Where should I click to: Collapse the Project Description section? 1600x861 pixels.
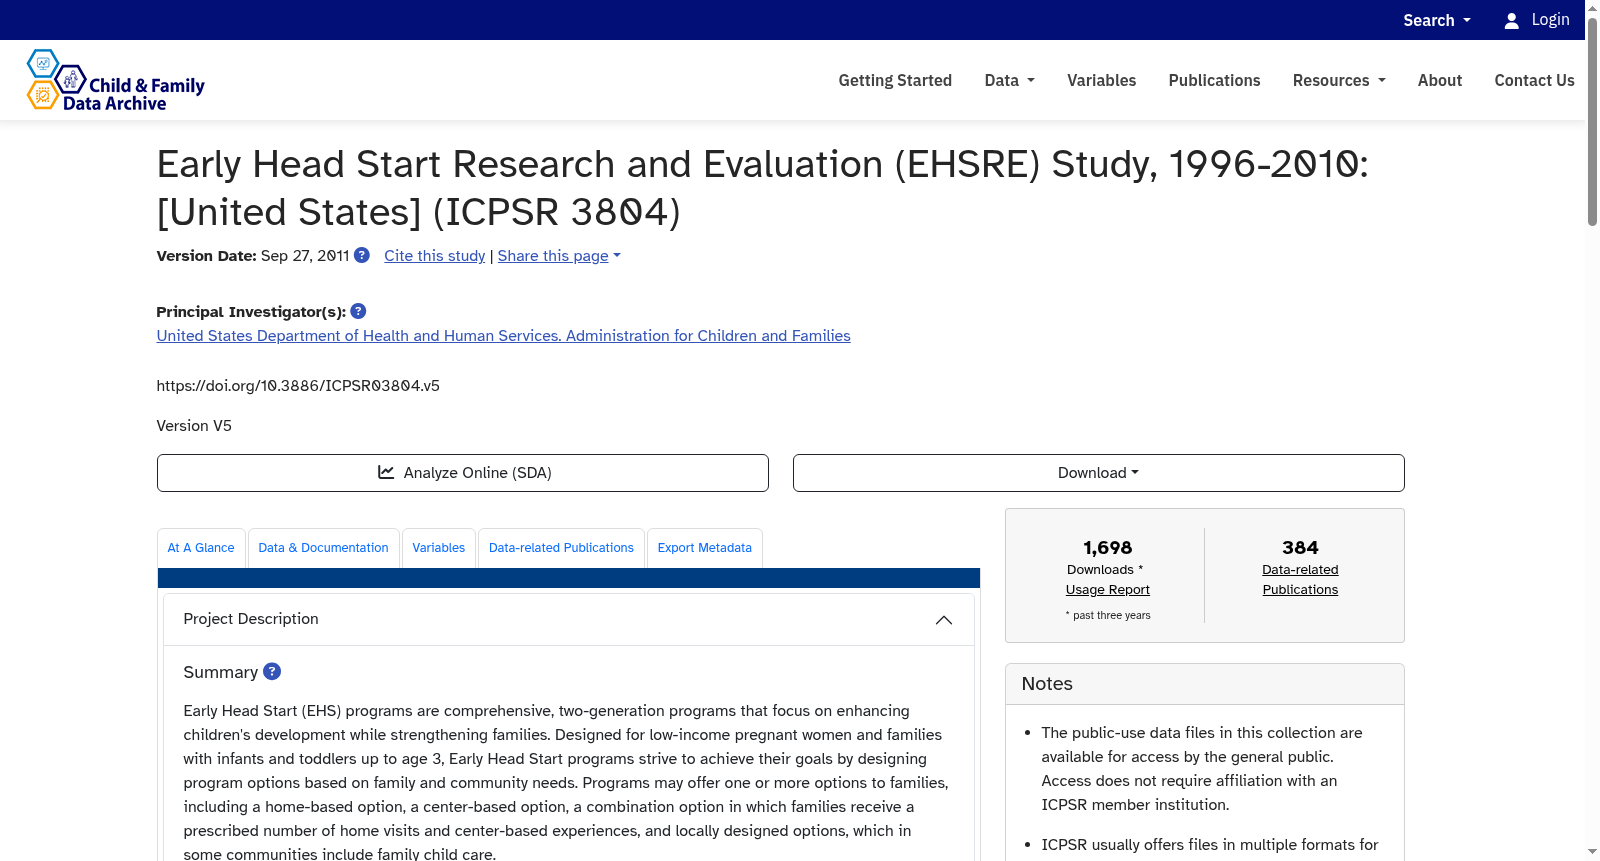943,620
